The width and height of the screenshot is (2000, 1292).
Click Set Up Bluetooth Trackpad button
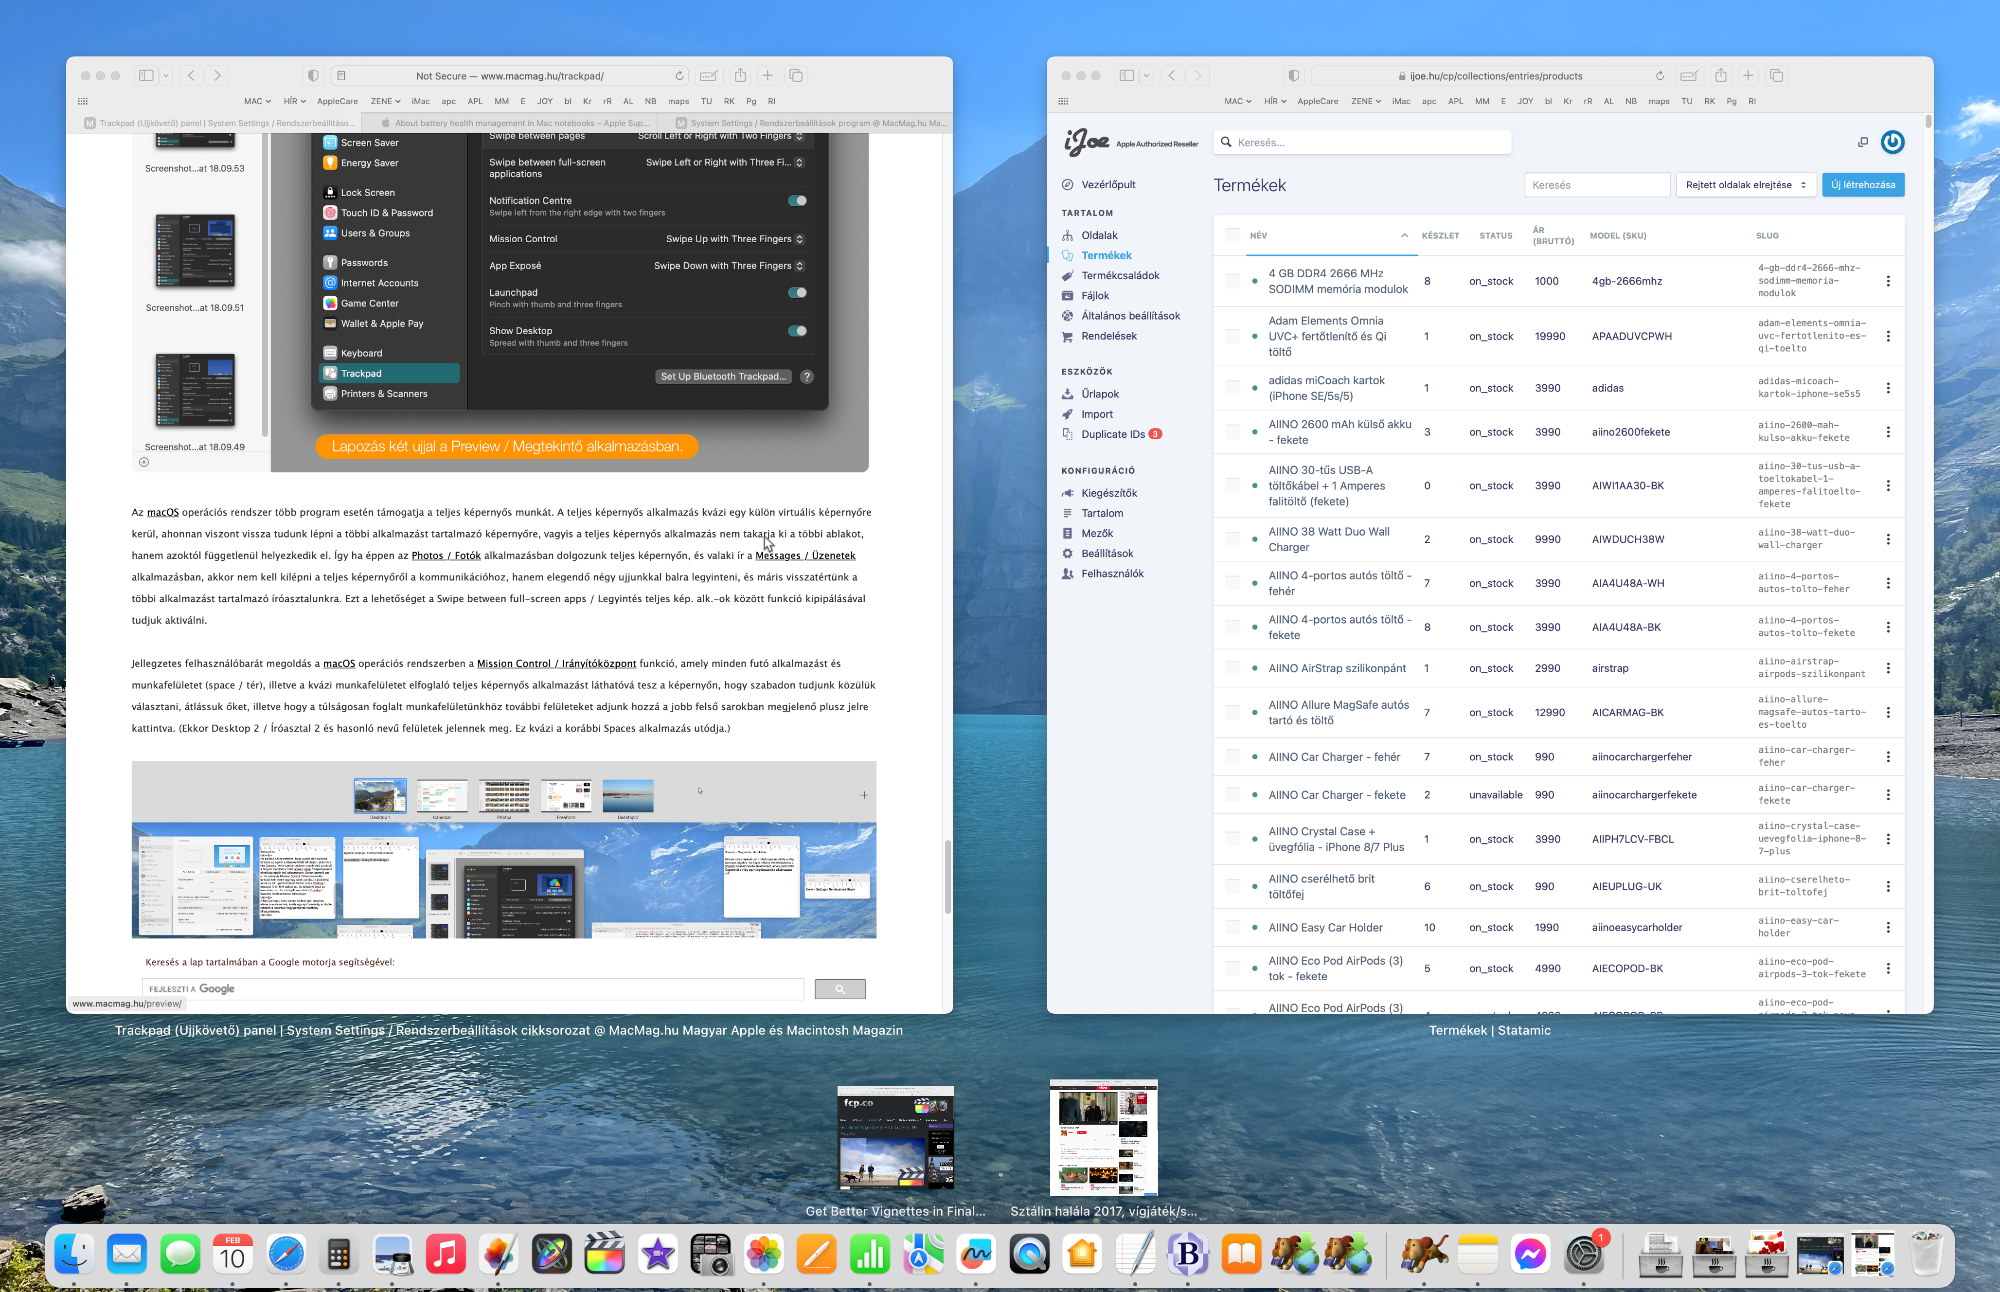[x=723, y=377]
